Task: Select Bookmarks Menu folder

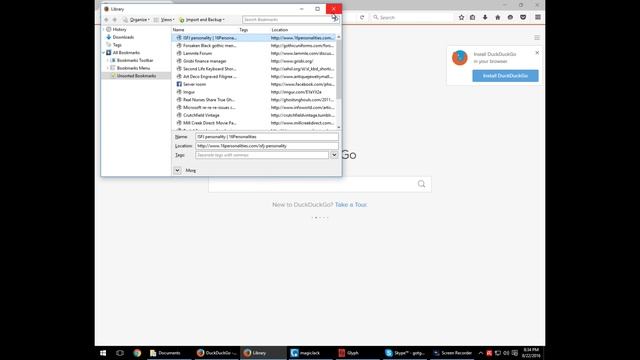Action: 133,68
